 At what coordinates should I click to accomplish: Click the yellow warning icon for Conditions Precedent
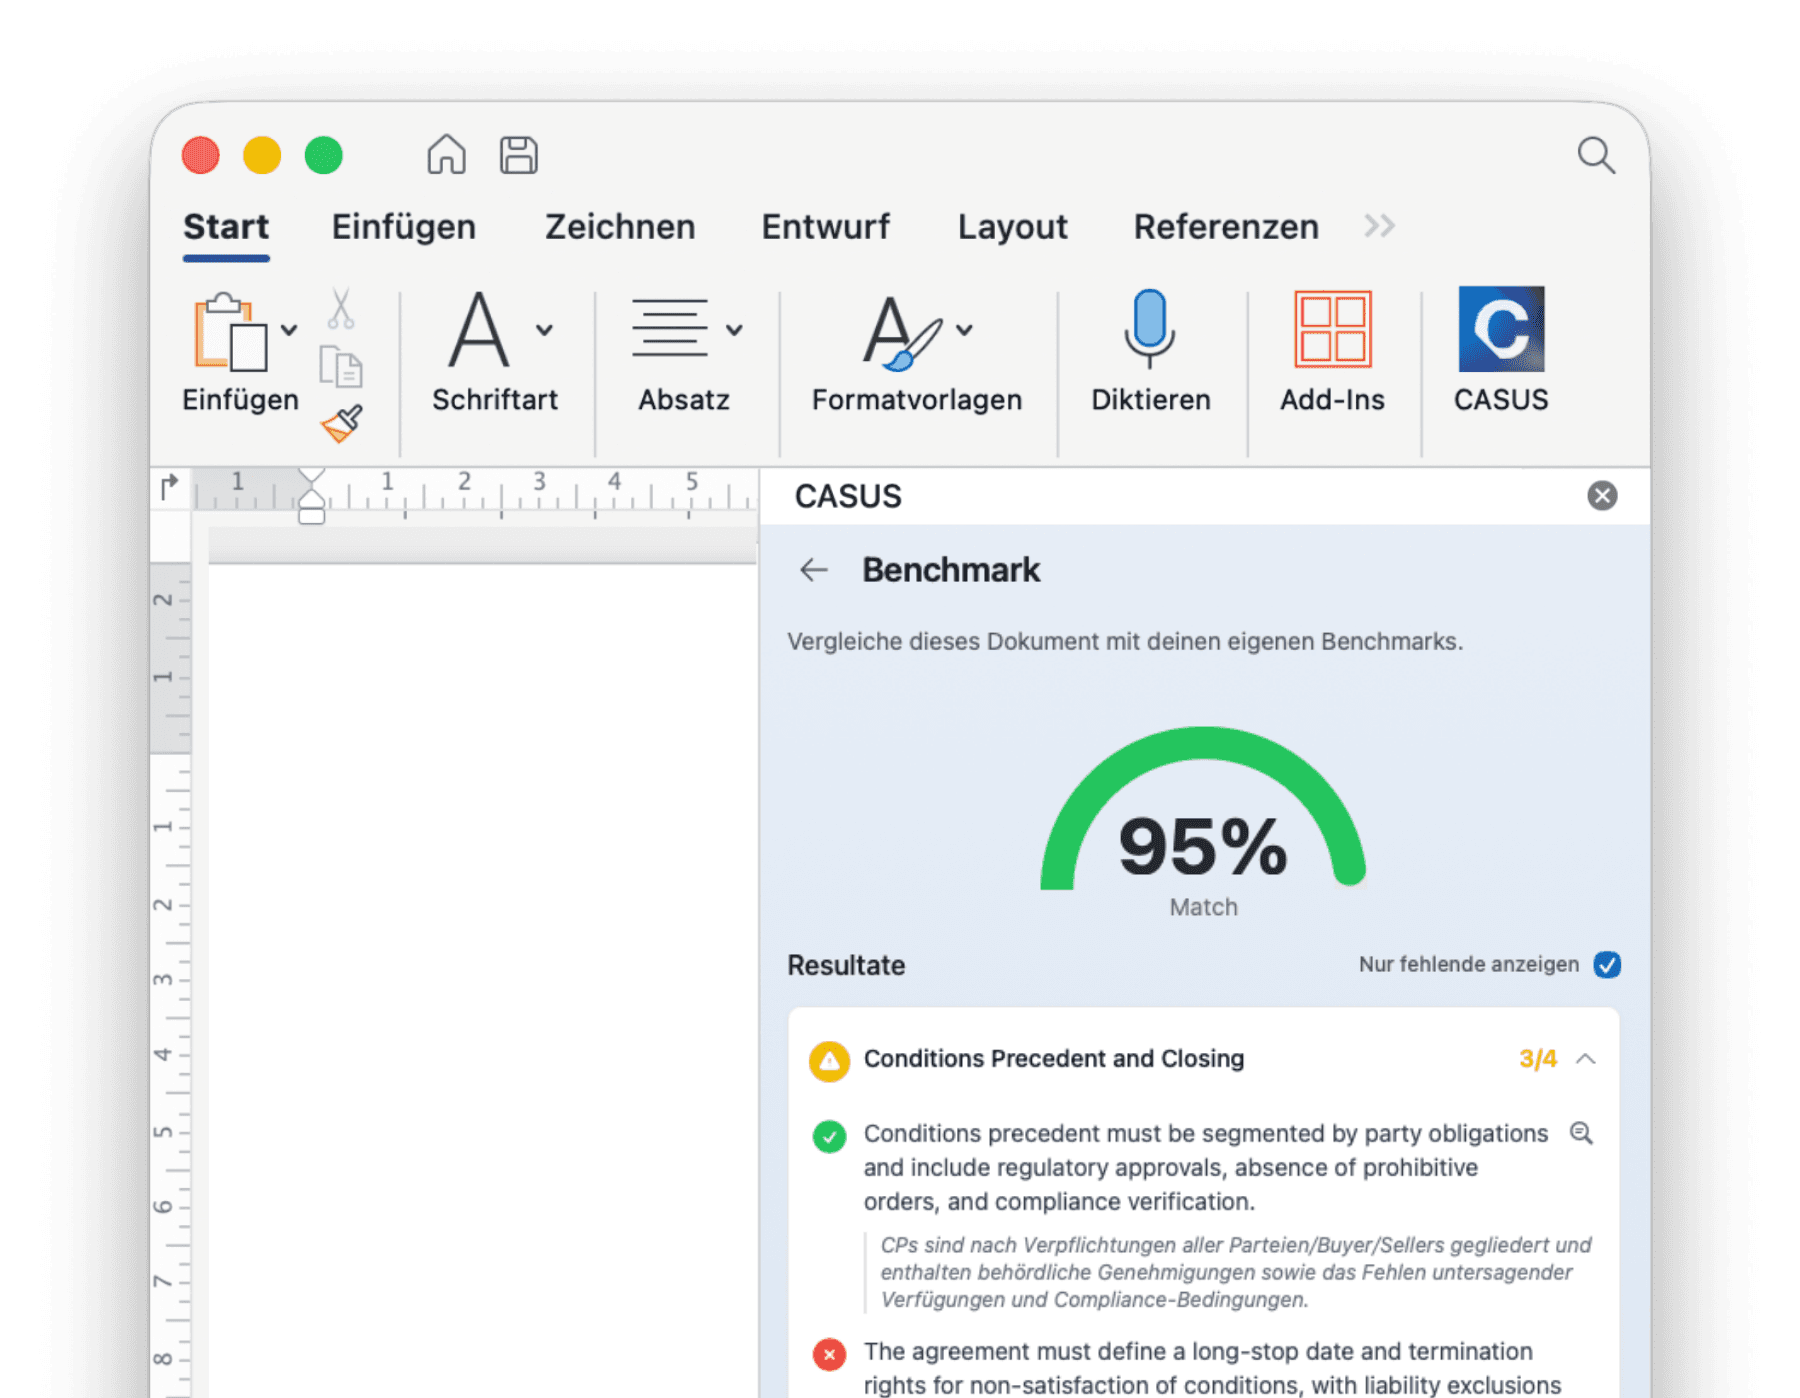pyautogui.click(x=829, y=1061)
